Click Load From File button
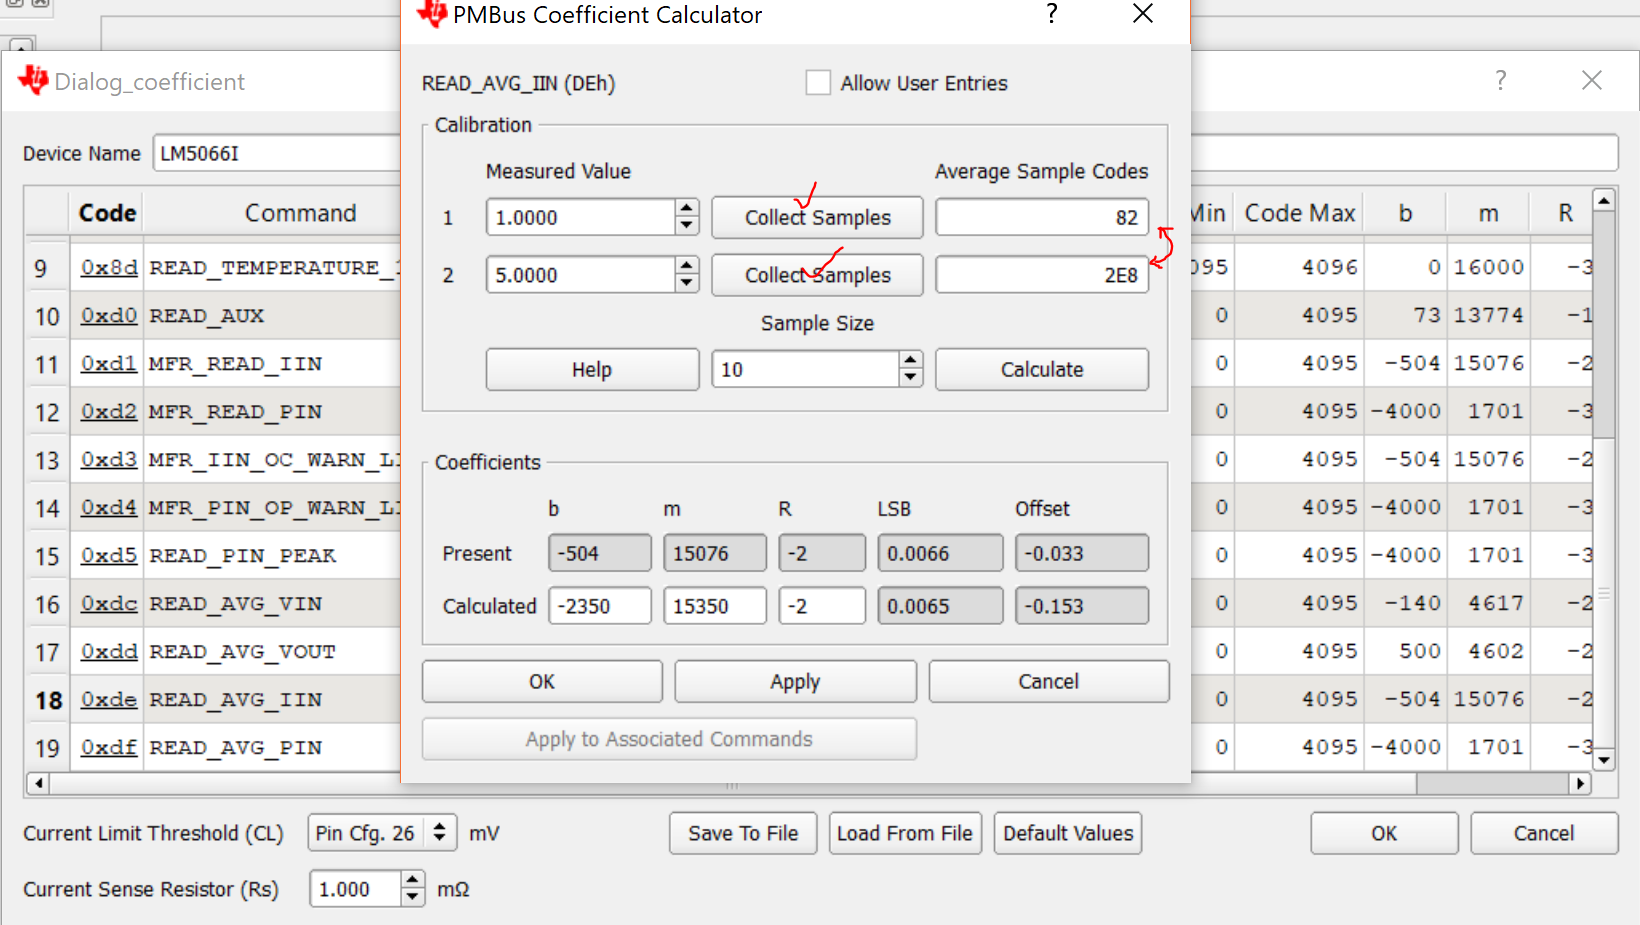 pos(905,833)
